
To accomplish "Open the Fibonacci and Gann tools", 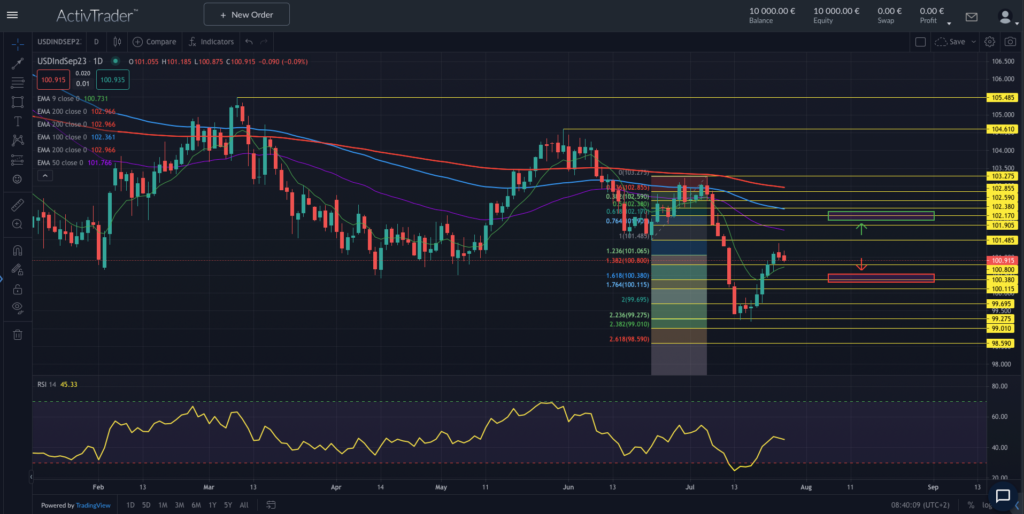I will 18,82.
